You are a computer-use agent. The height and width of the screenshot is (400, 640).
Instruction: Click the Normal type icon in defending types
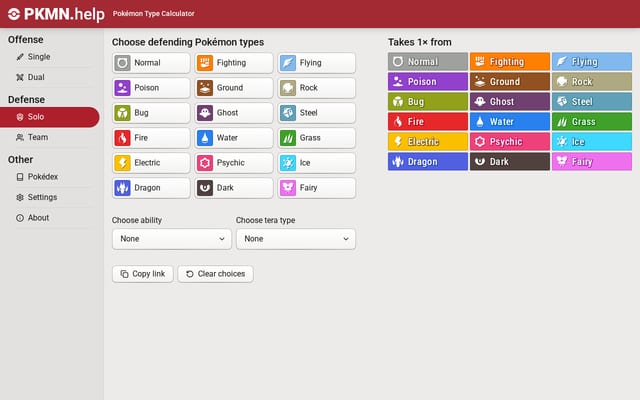pos(122,63)
